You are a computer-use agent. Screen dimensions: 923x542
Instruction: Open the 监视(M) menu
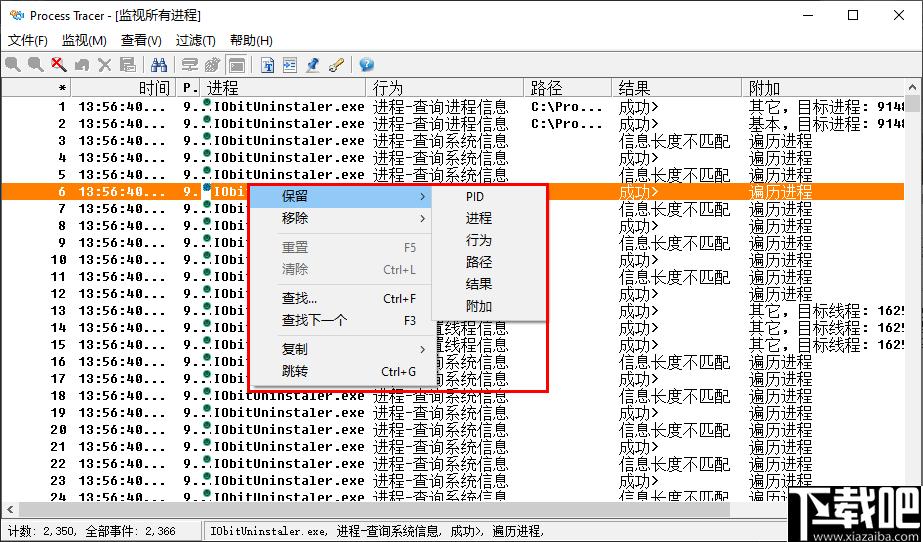coord(84,41)
